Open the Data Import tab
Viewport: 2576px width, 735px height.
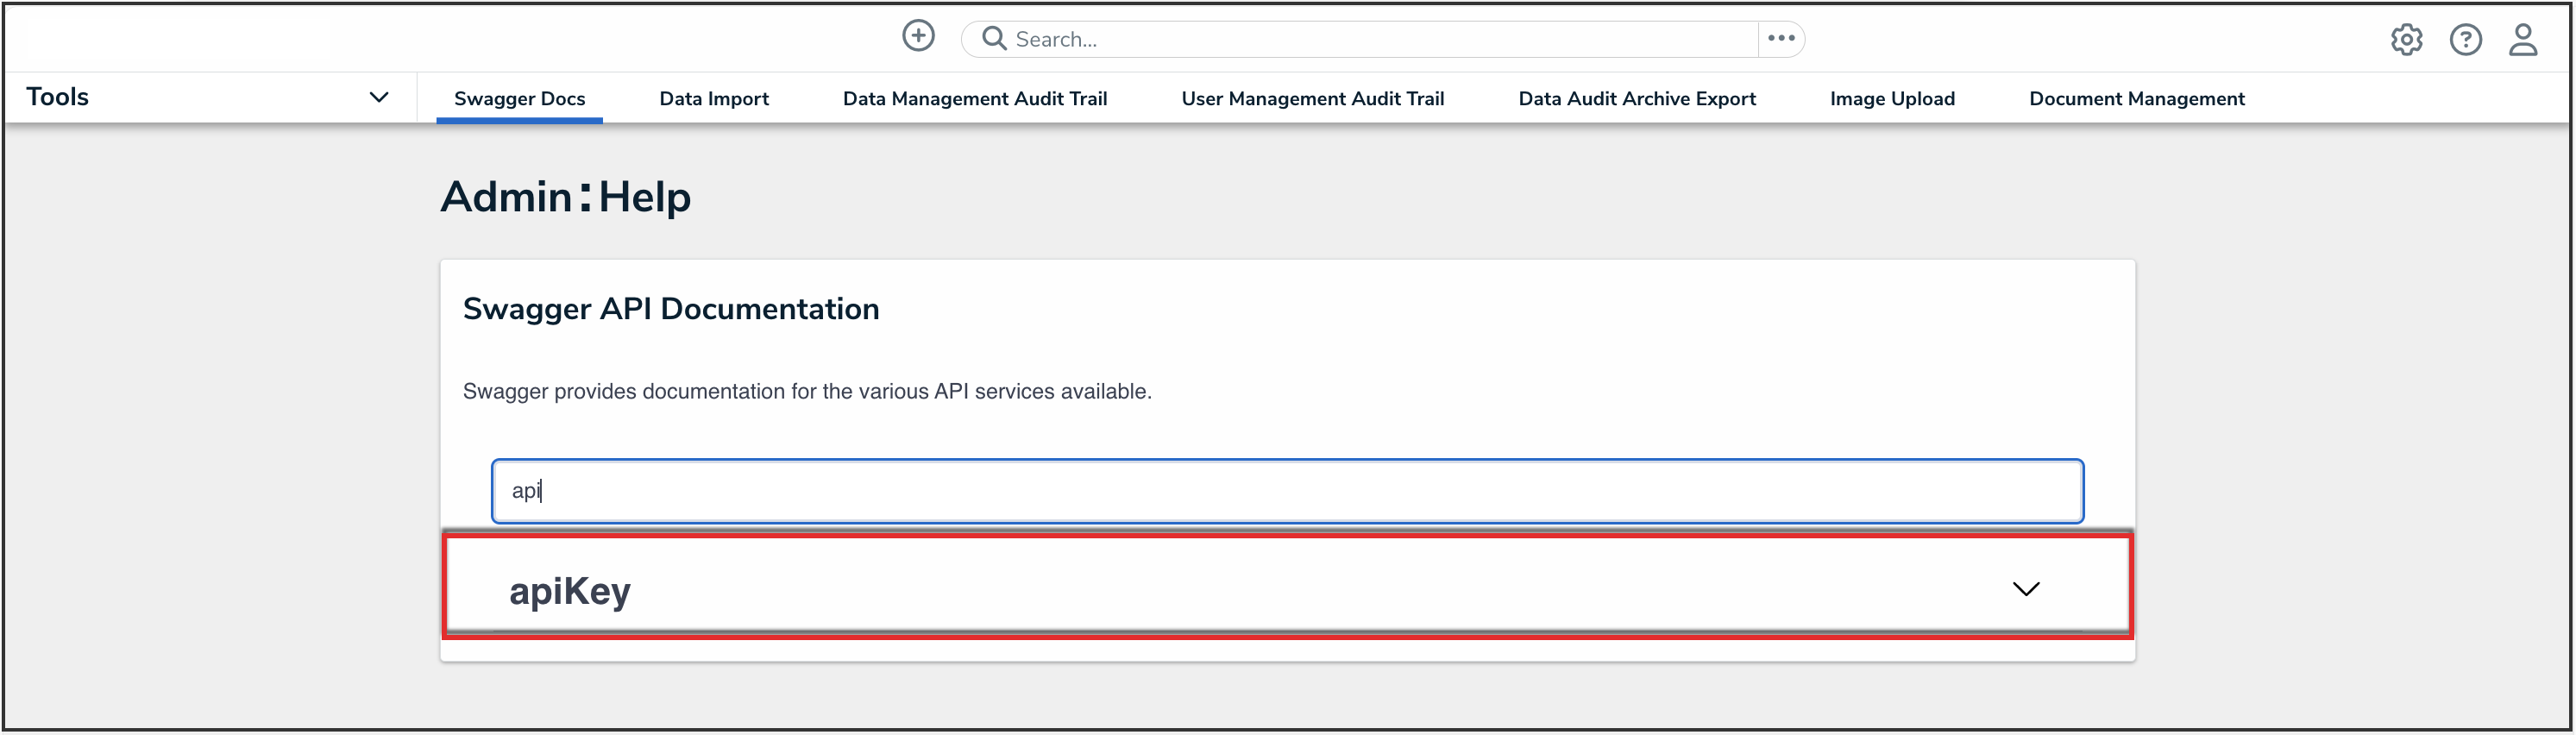(713, 98)
